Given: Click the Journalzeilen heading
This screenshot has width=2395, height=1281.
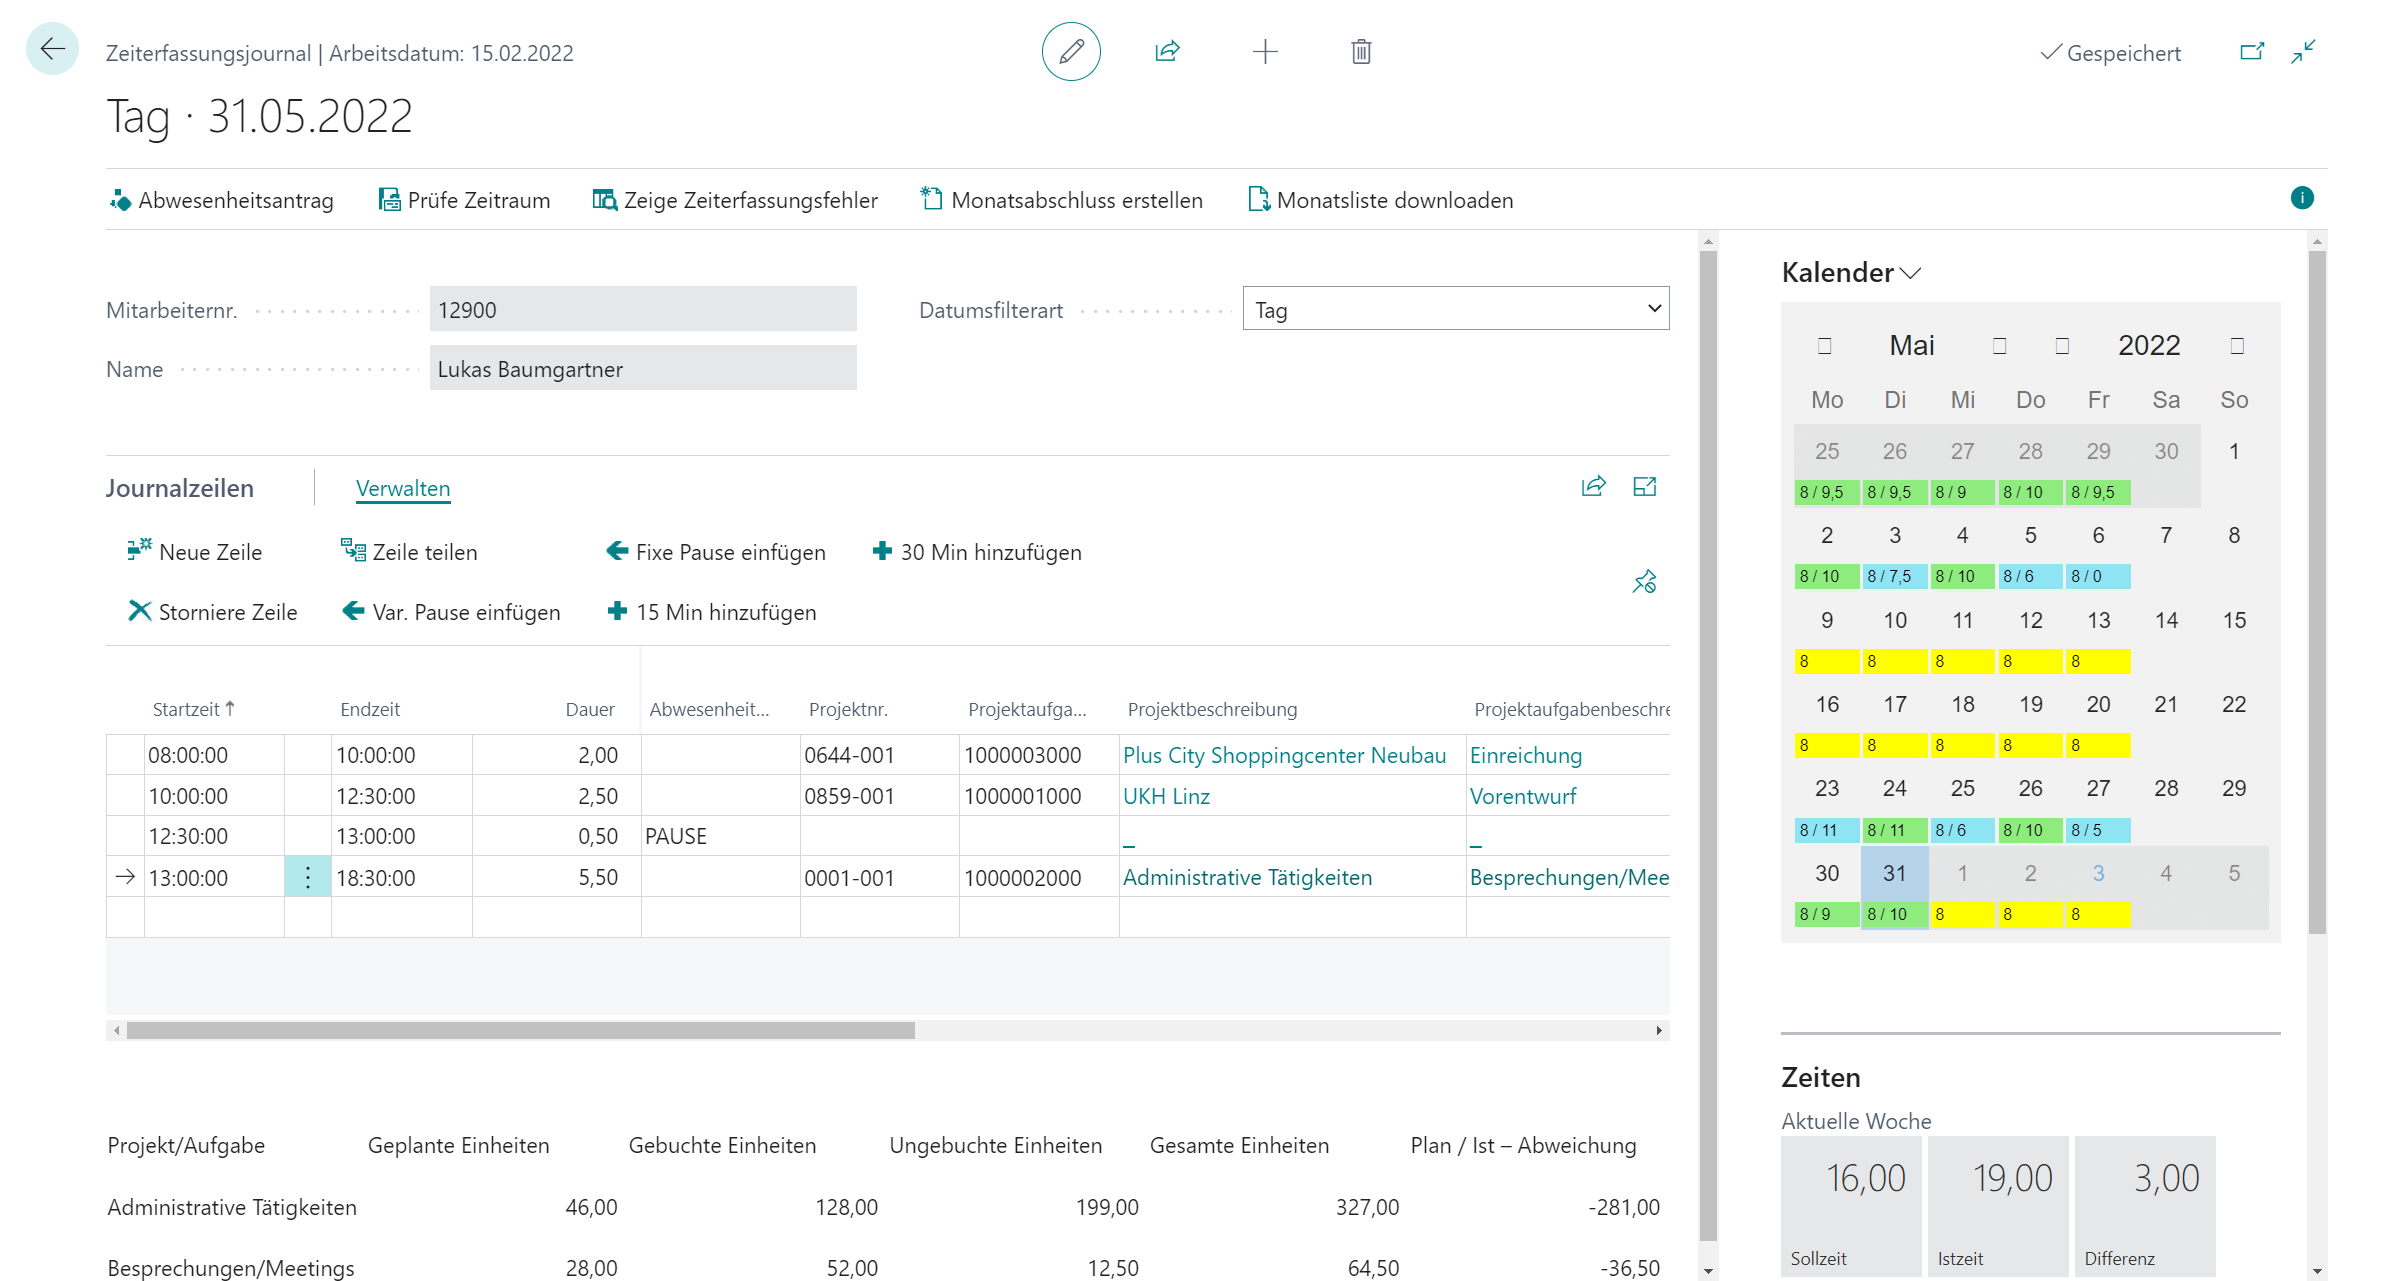Looking at the screenshot, I should point(180,488).
